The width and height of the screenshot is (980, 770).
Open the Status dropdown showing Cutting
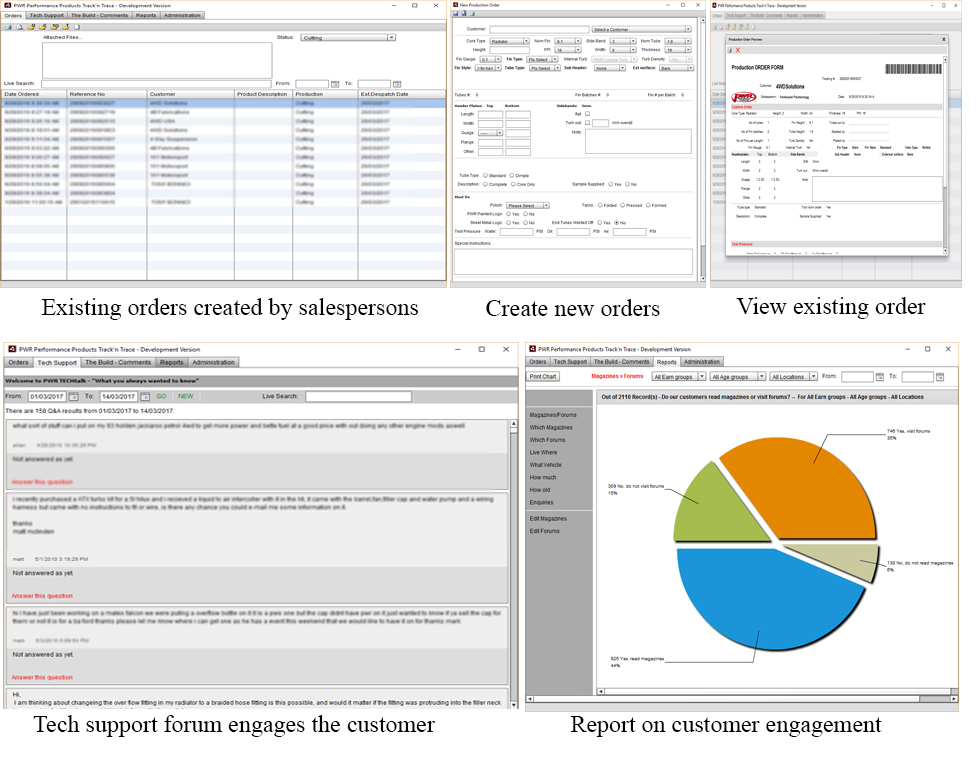pos(348,38)
